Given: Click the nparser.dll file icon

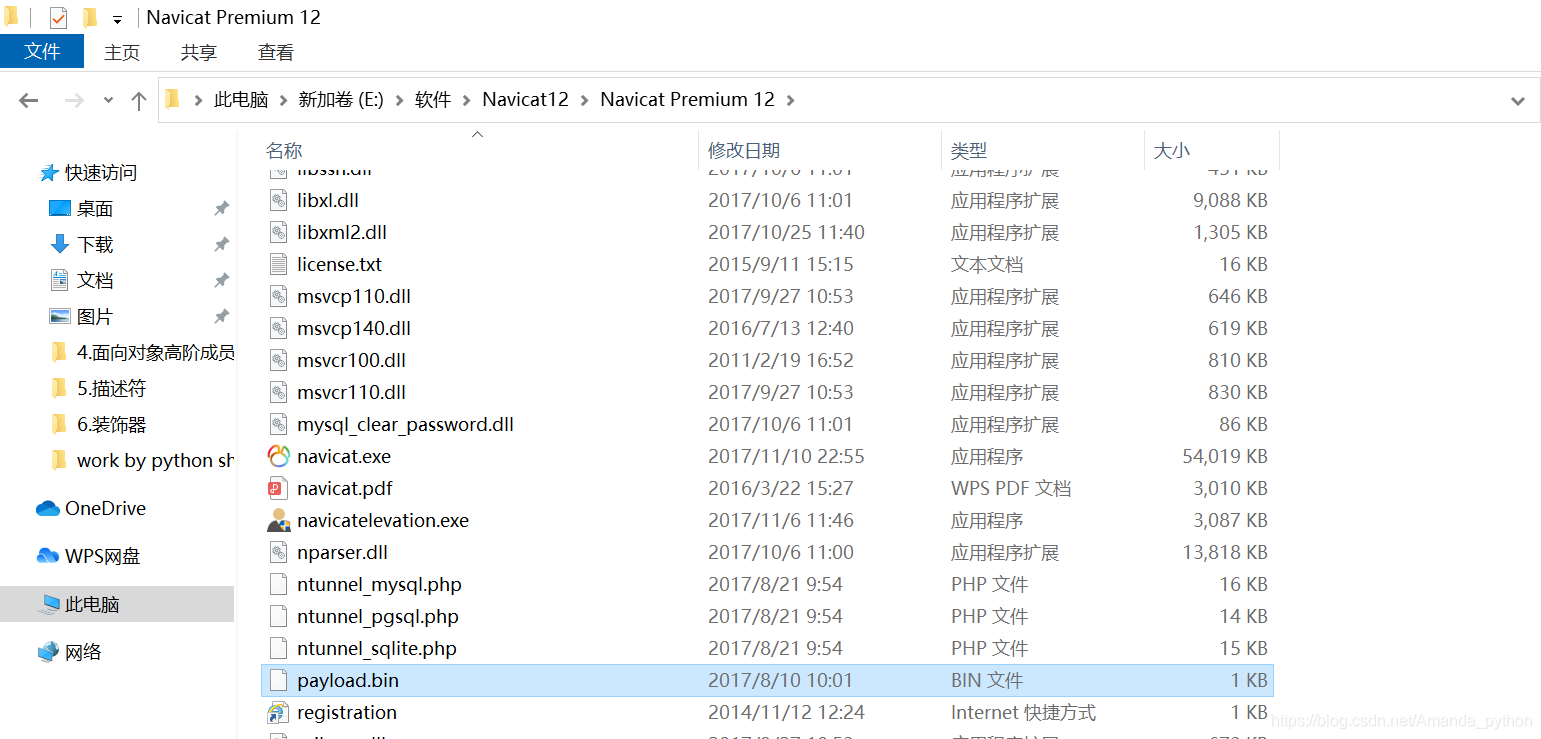Looking at the screenshot, I should click(278, 552).
